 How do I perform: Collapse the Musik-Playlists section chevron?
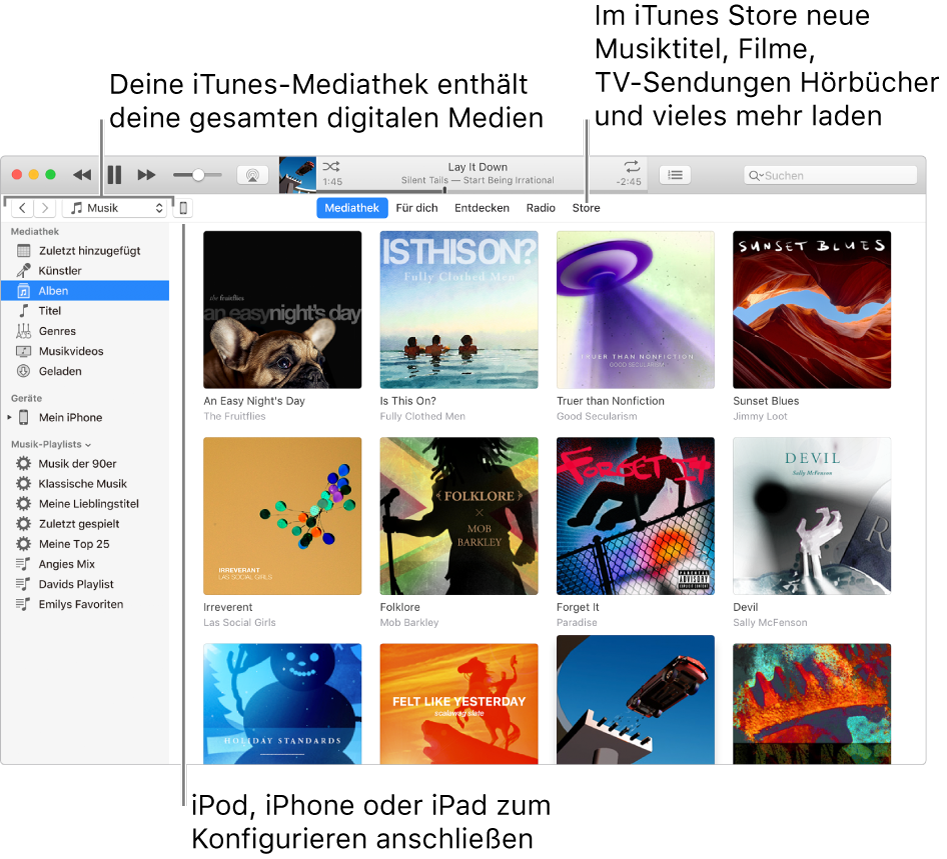pyautogui.click(x=88, y=445)
